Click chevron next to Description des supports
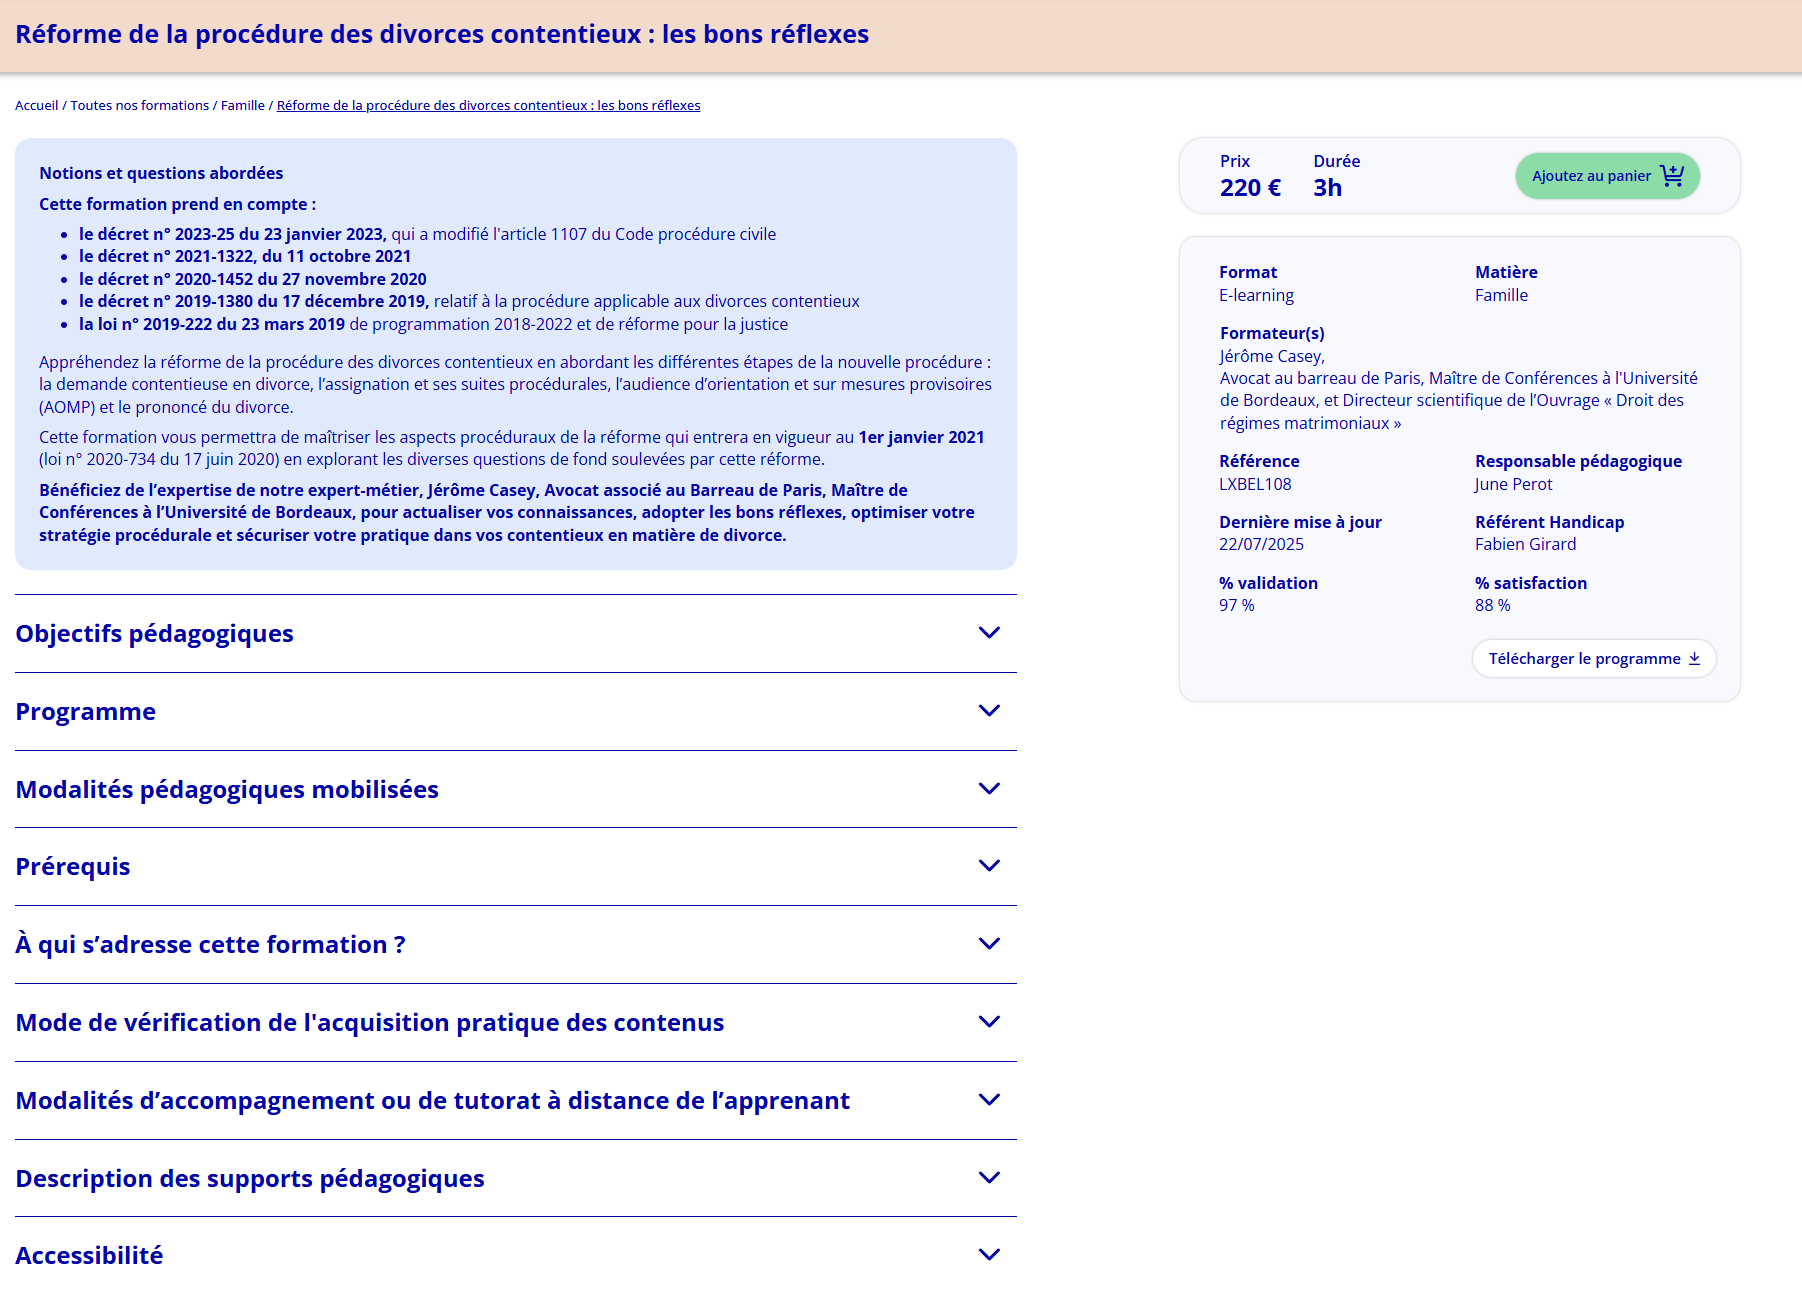The height and width of the screenshot is (1309, 1802). [x=988, y=1178]
